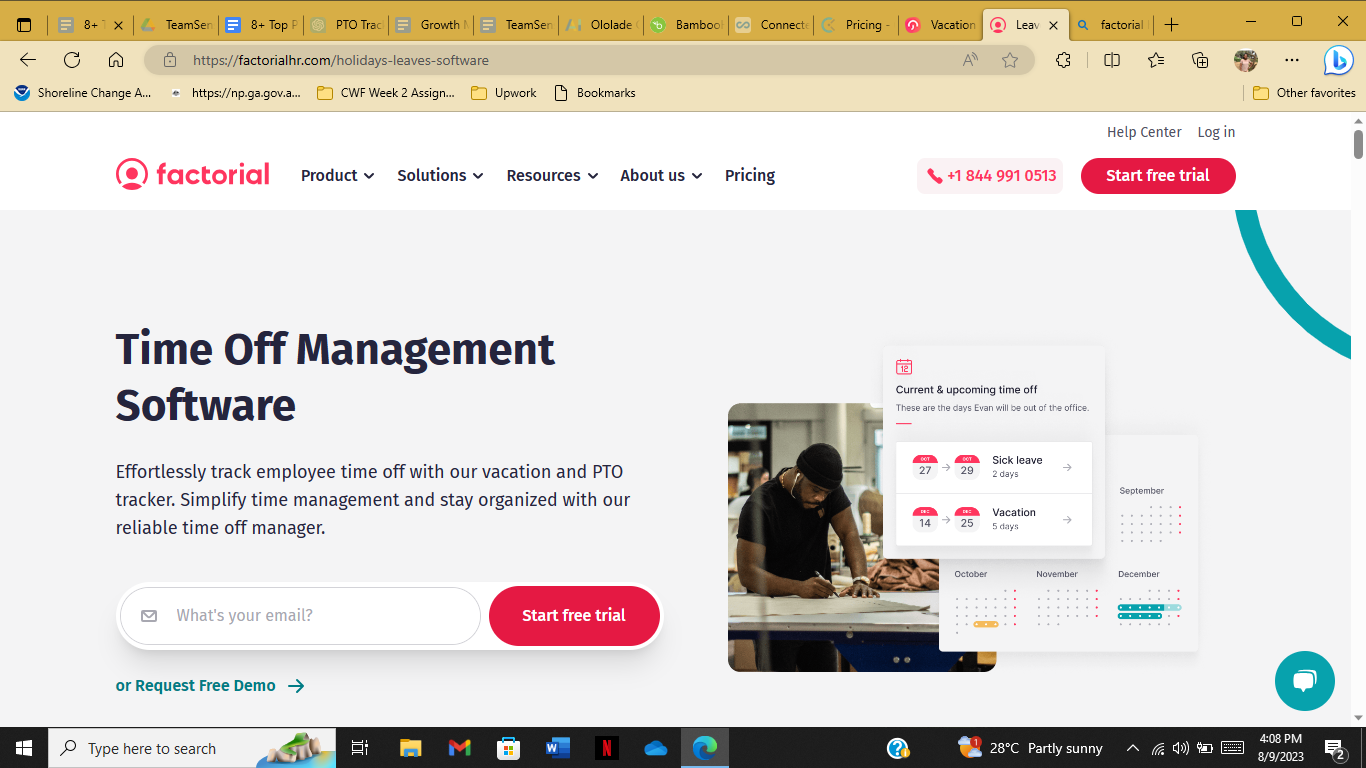1366x768 pixels.
Task: Open the Bookmarks folder in favorites bar
Action: click(595, 93)
